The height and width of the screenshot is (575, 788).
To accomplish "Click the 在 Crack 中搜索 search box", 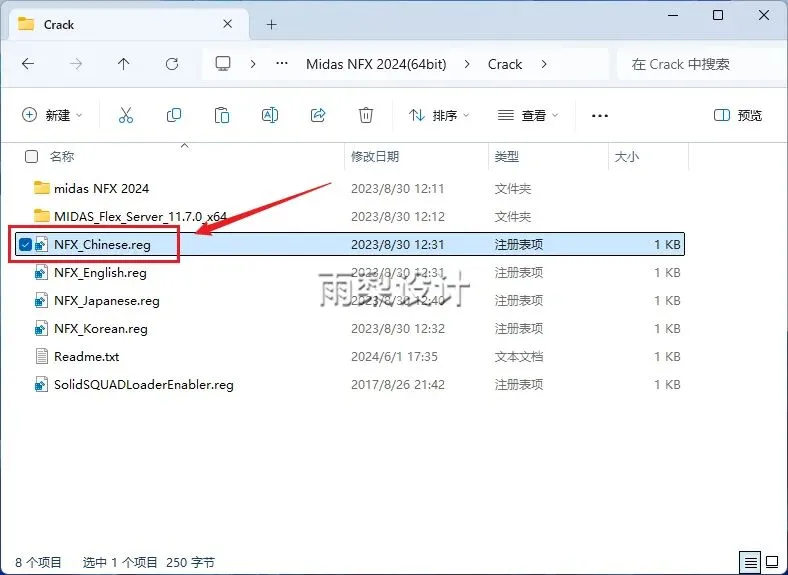I will [x=701, y=64].
